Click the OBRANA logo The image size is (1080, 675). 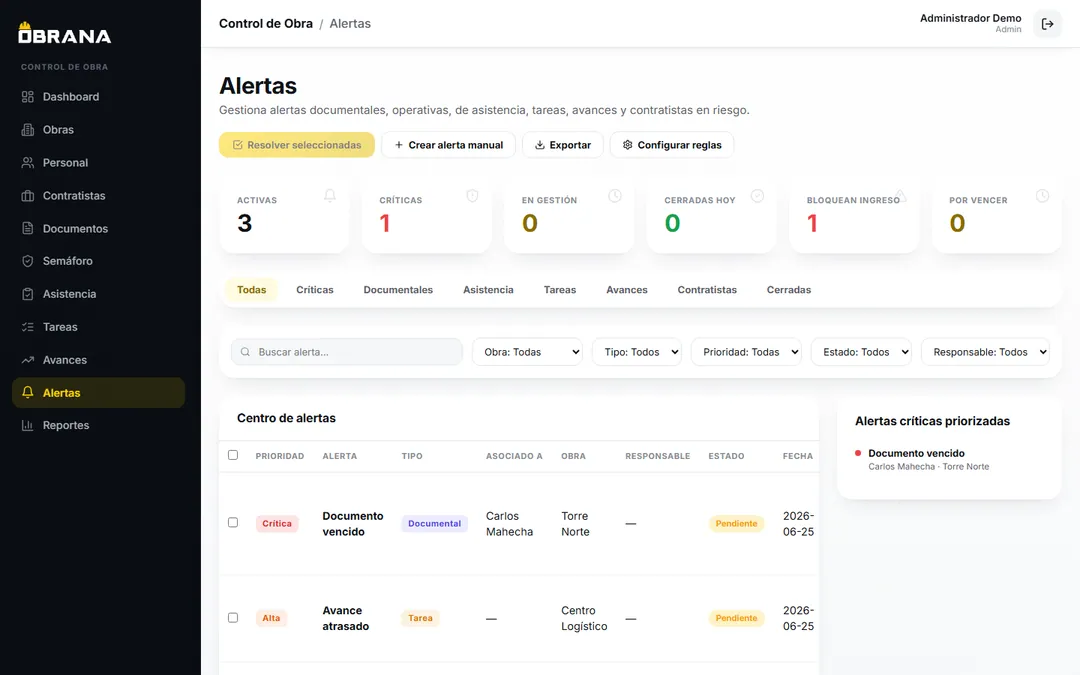pos(64,33)
